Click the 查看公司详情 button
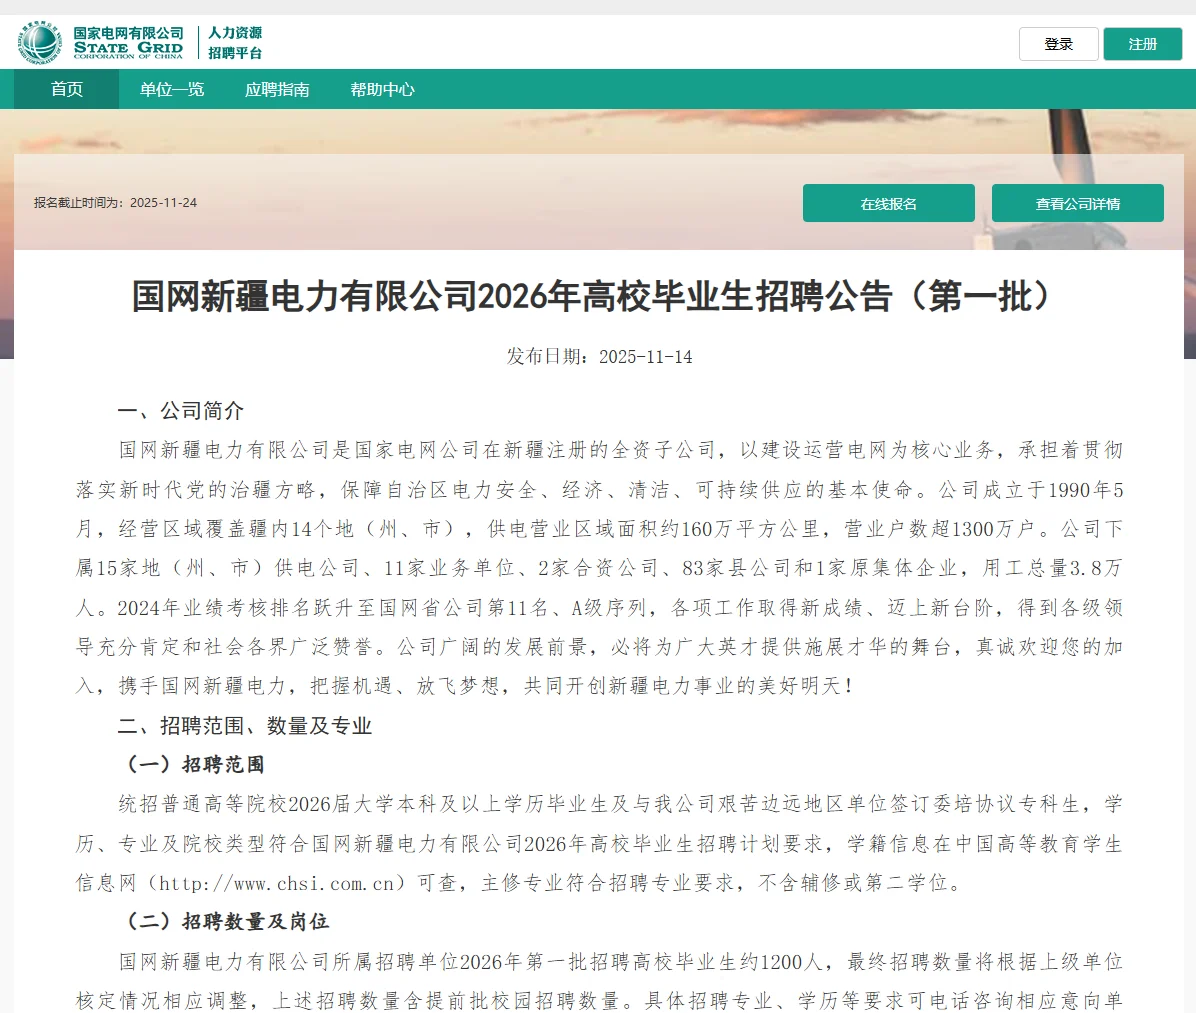The image size is (1196, 1013). coord(1078,203)
